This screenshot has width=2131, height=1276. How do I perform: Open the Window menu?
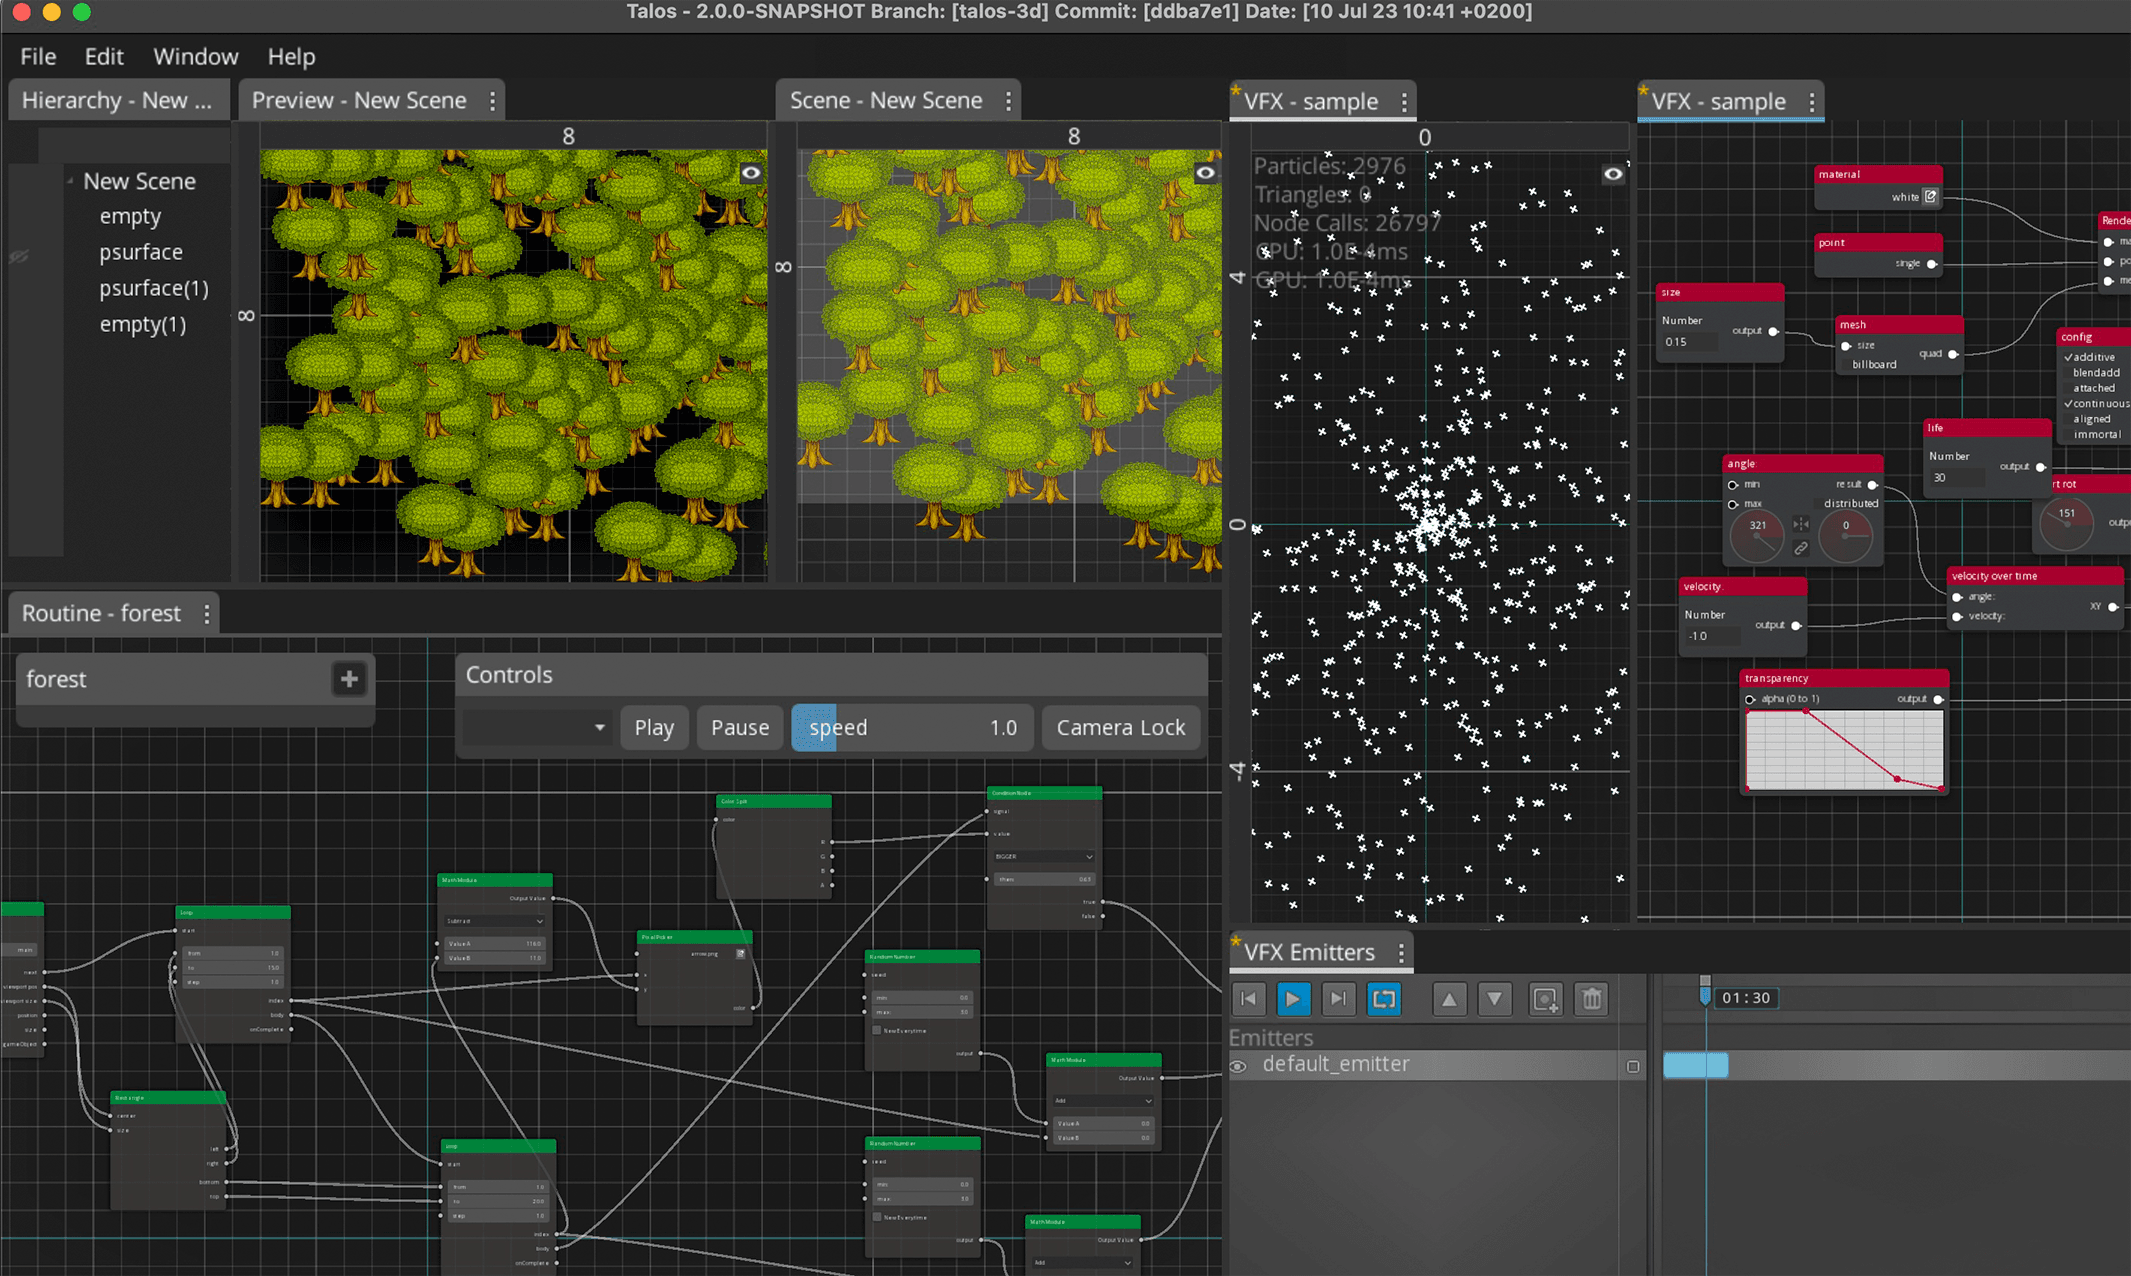tap(195, 57)
